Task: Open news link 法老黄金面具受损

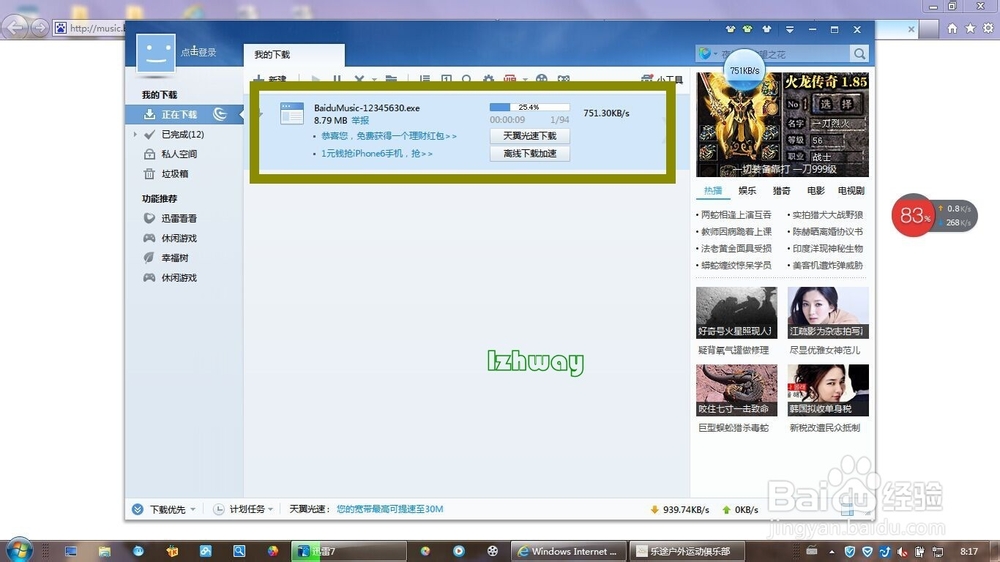Action: click(x=736, y=249)
